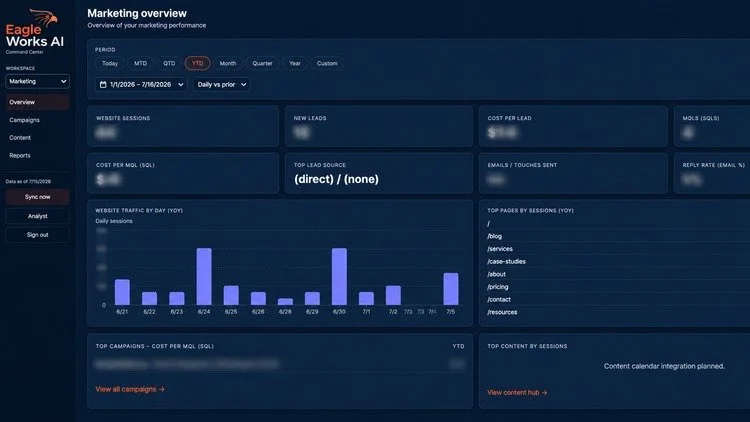Click the 6/21 bar in traffic chart
Viewport: 750px width, 422px height.
coord(122,292)
